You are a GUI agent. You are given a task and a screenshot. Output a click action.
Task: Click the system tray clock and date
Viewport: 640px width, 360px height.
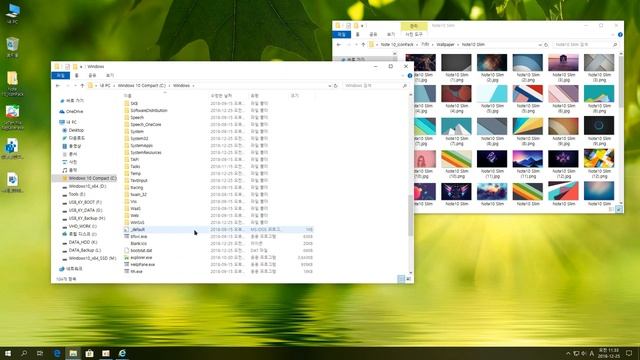(608, 353)
